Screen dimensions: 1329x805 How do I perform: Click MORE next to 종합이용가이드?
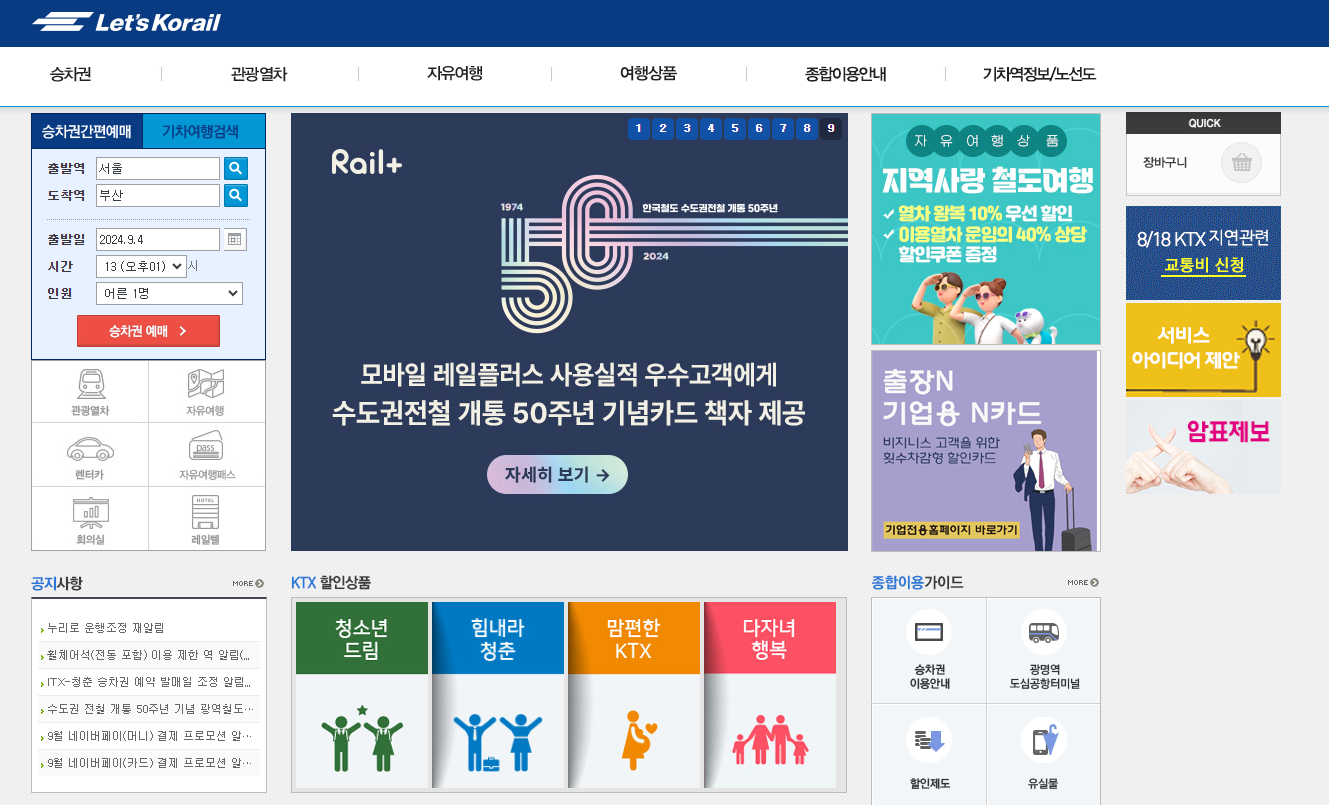point(1083,582)
